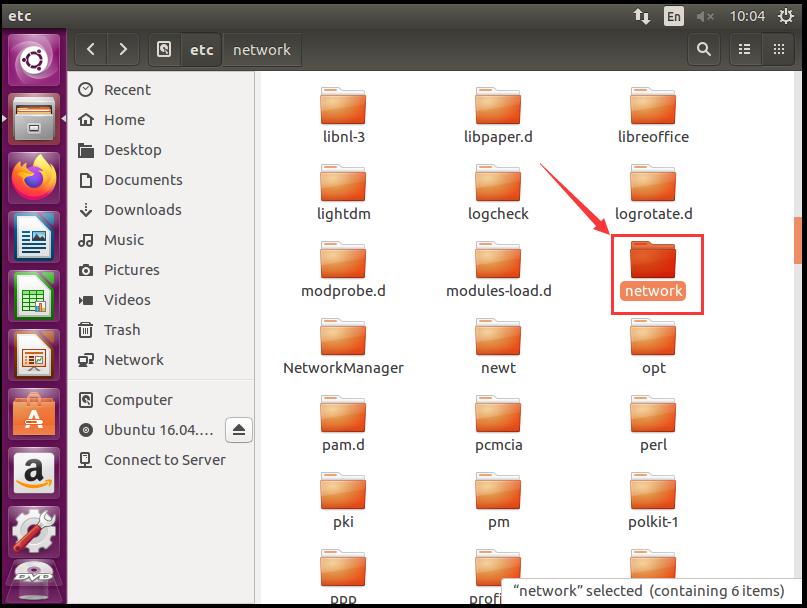Open Documents in the sidebar
The height and width of the screenshot is (608, 807).
pos(161,180)
